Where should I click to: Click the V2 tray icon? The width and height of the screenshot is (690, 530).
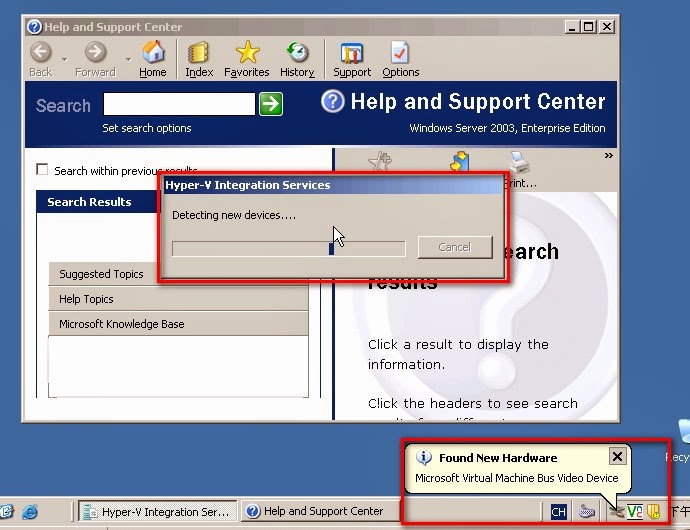point(635,512)
